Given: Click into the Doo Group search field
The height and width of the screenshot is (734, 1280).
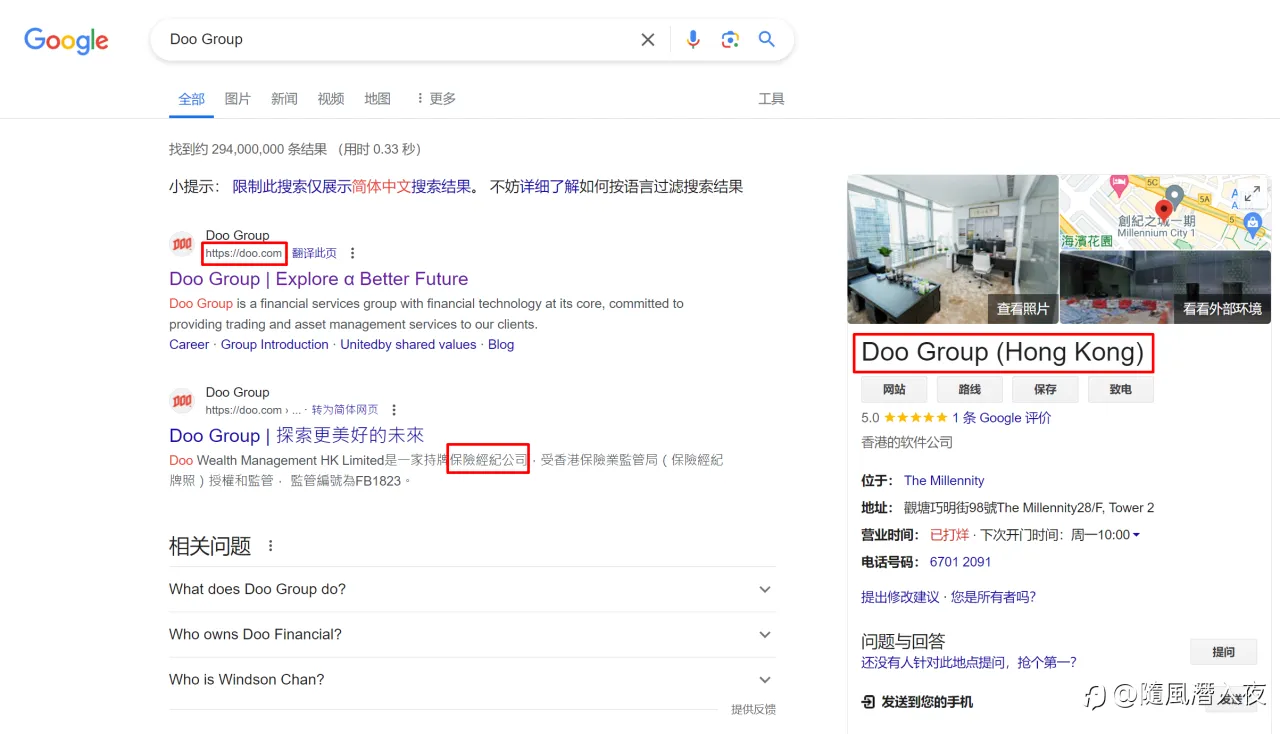Looking at the screenshot, I should point(400,39).
